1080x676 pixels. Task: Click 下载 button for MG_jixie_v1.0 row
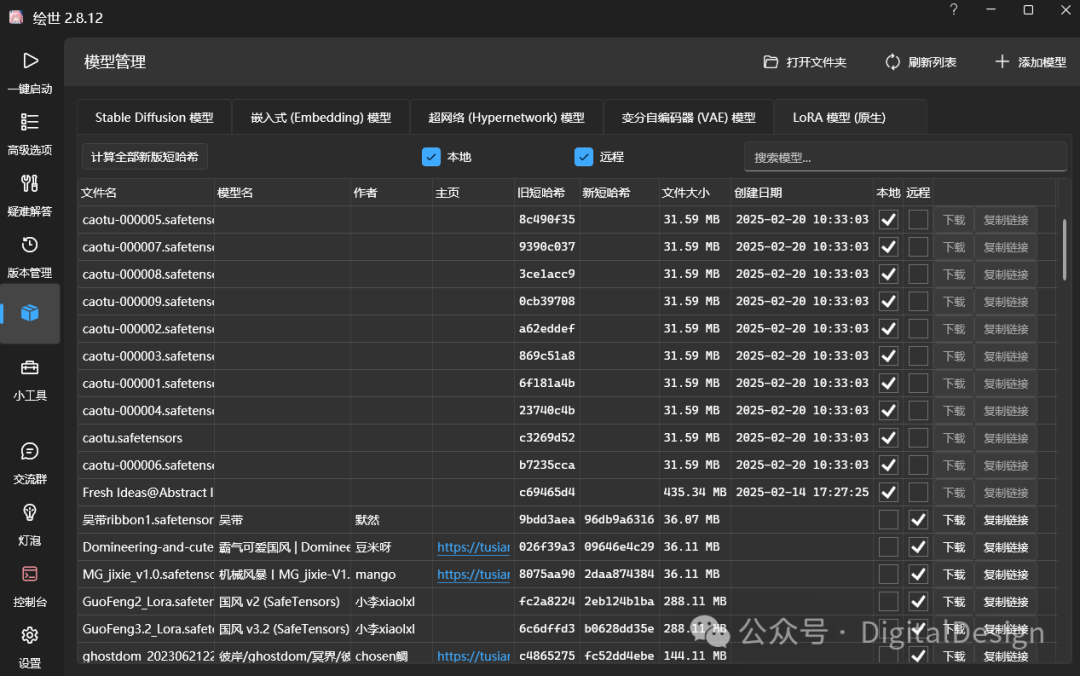[954, 574]
